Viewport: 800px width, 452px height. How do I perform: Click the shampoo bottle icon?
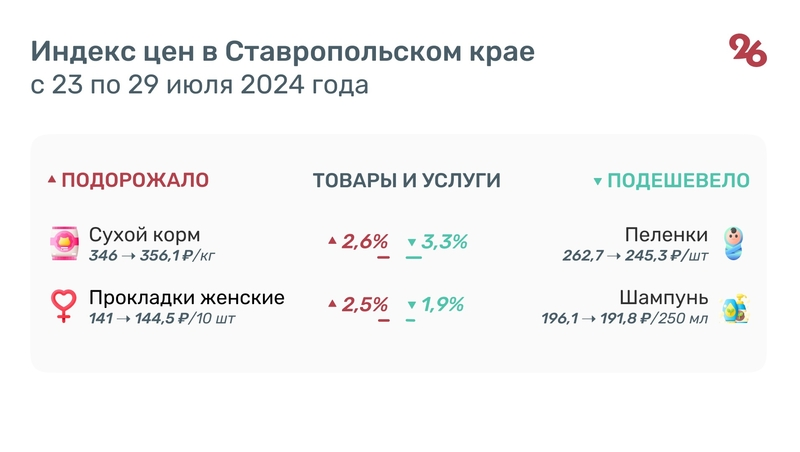point(736,307)
